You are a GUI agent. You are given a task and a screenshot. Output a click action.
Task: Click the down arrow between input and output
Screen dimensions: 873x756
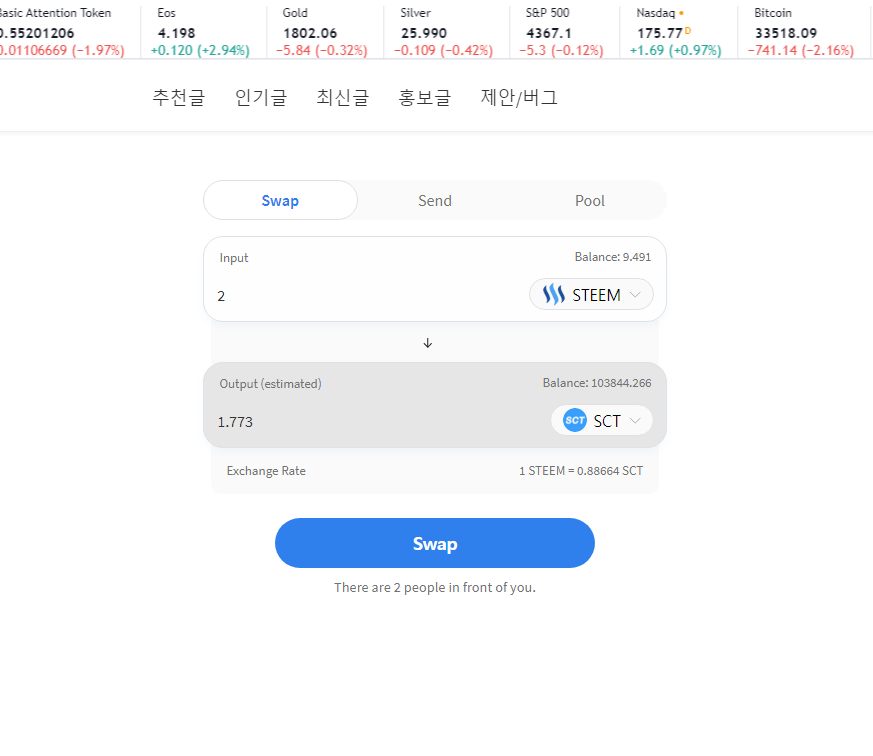(428, 343)
